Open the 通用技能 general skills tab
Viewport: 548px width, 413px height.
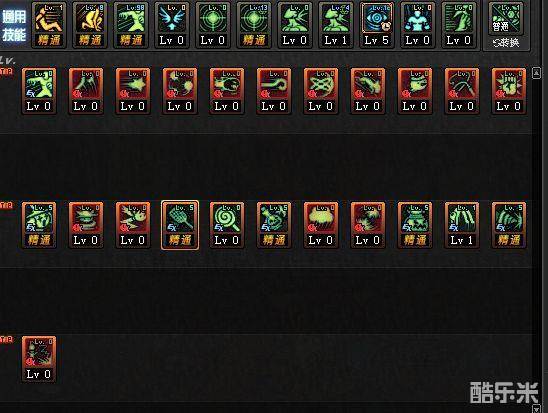coord(14,26)
